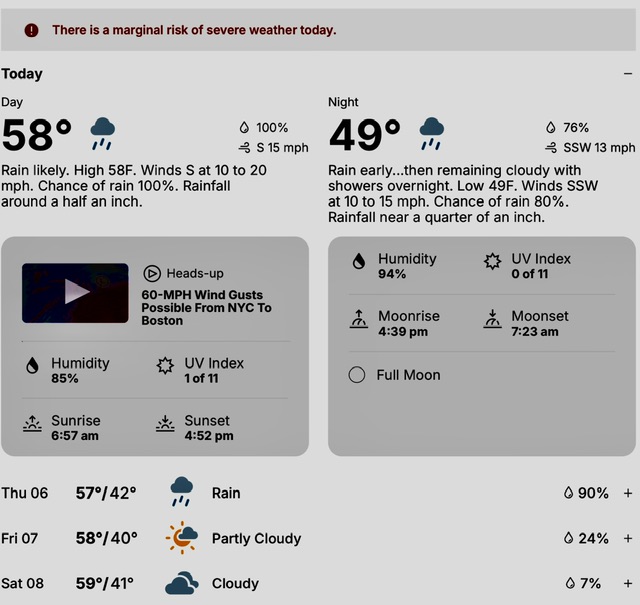Click the Day rain cloud icon
The image size is (640, 605).
click(103, 132)
